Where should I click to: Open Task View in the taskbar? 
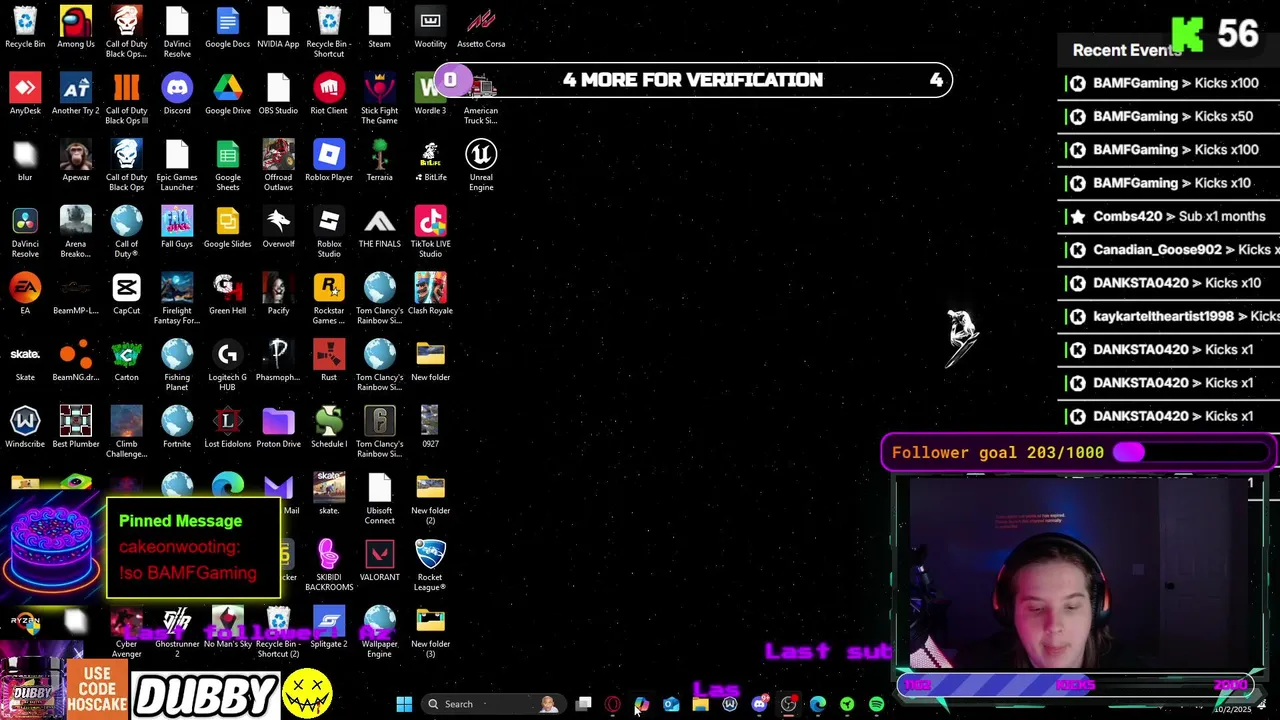tap(584, 704)
